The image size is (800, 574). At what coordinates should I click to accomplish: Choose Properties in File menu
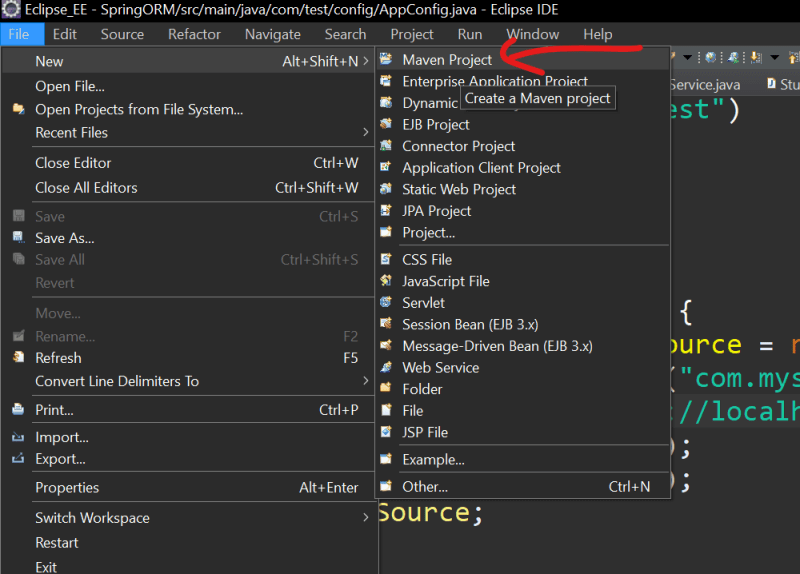pos(188,487)
